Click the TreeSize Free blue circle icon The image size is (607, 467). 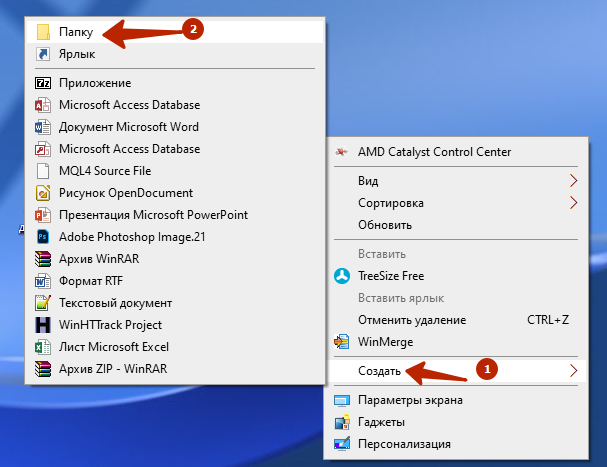click(342, 276)
